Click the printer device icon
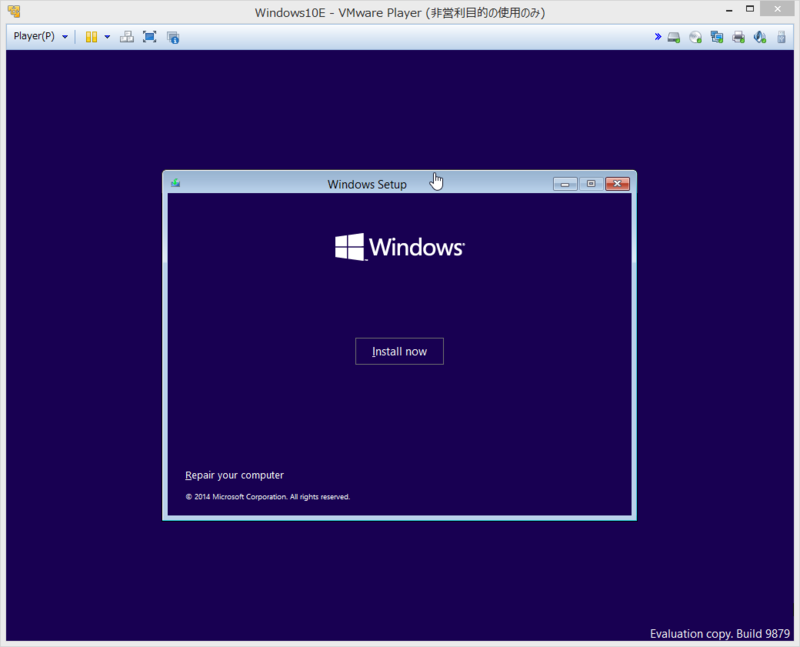 pos(738,37)
